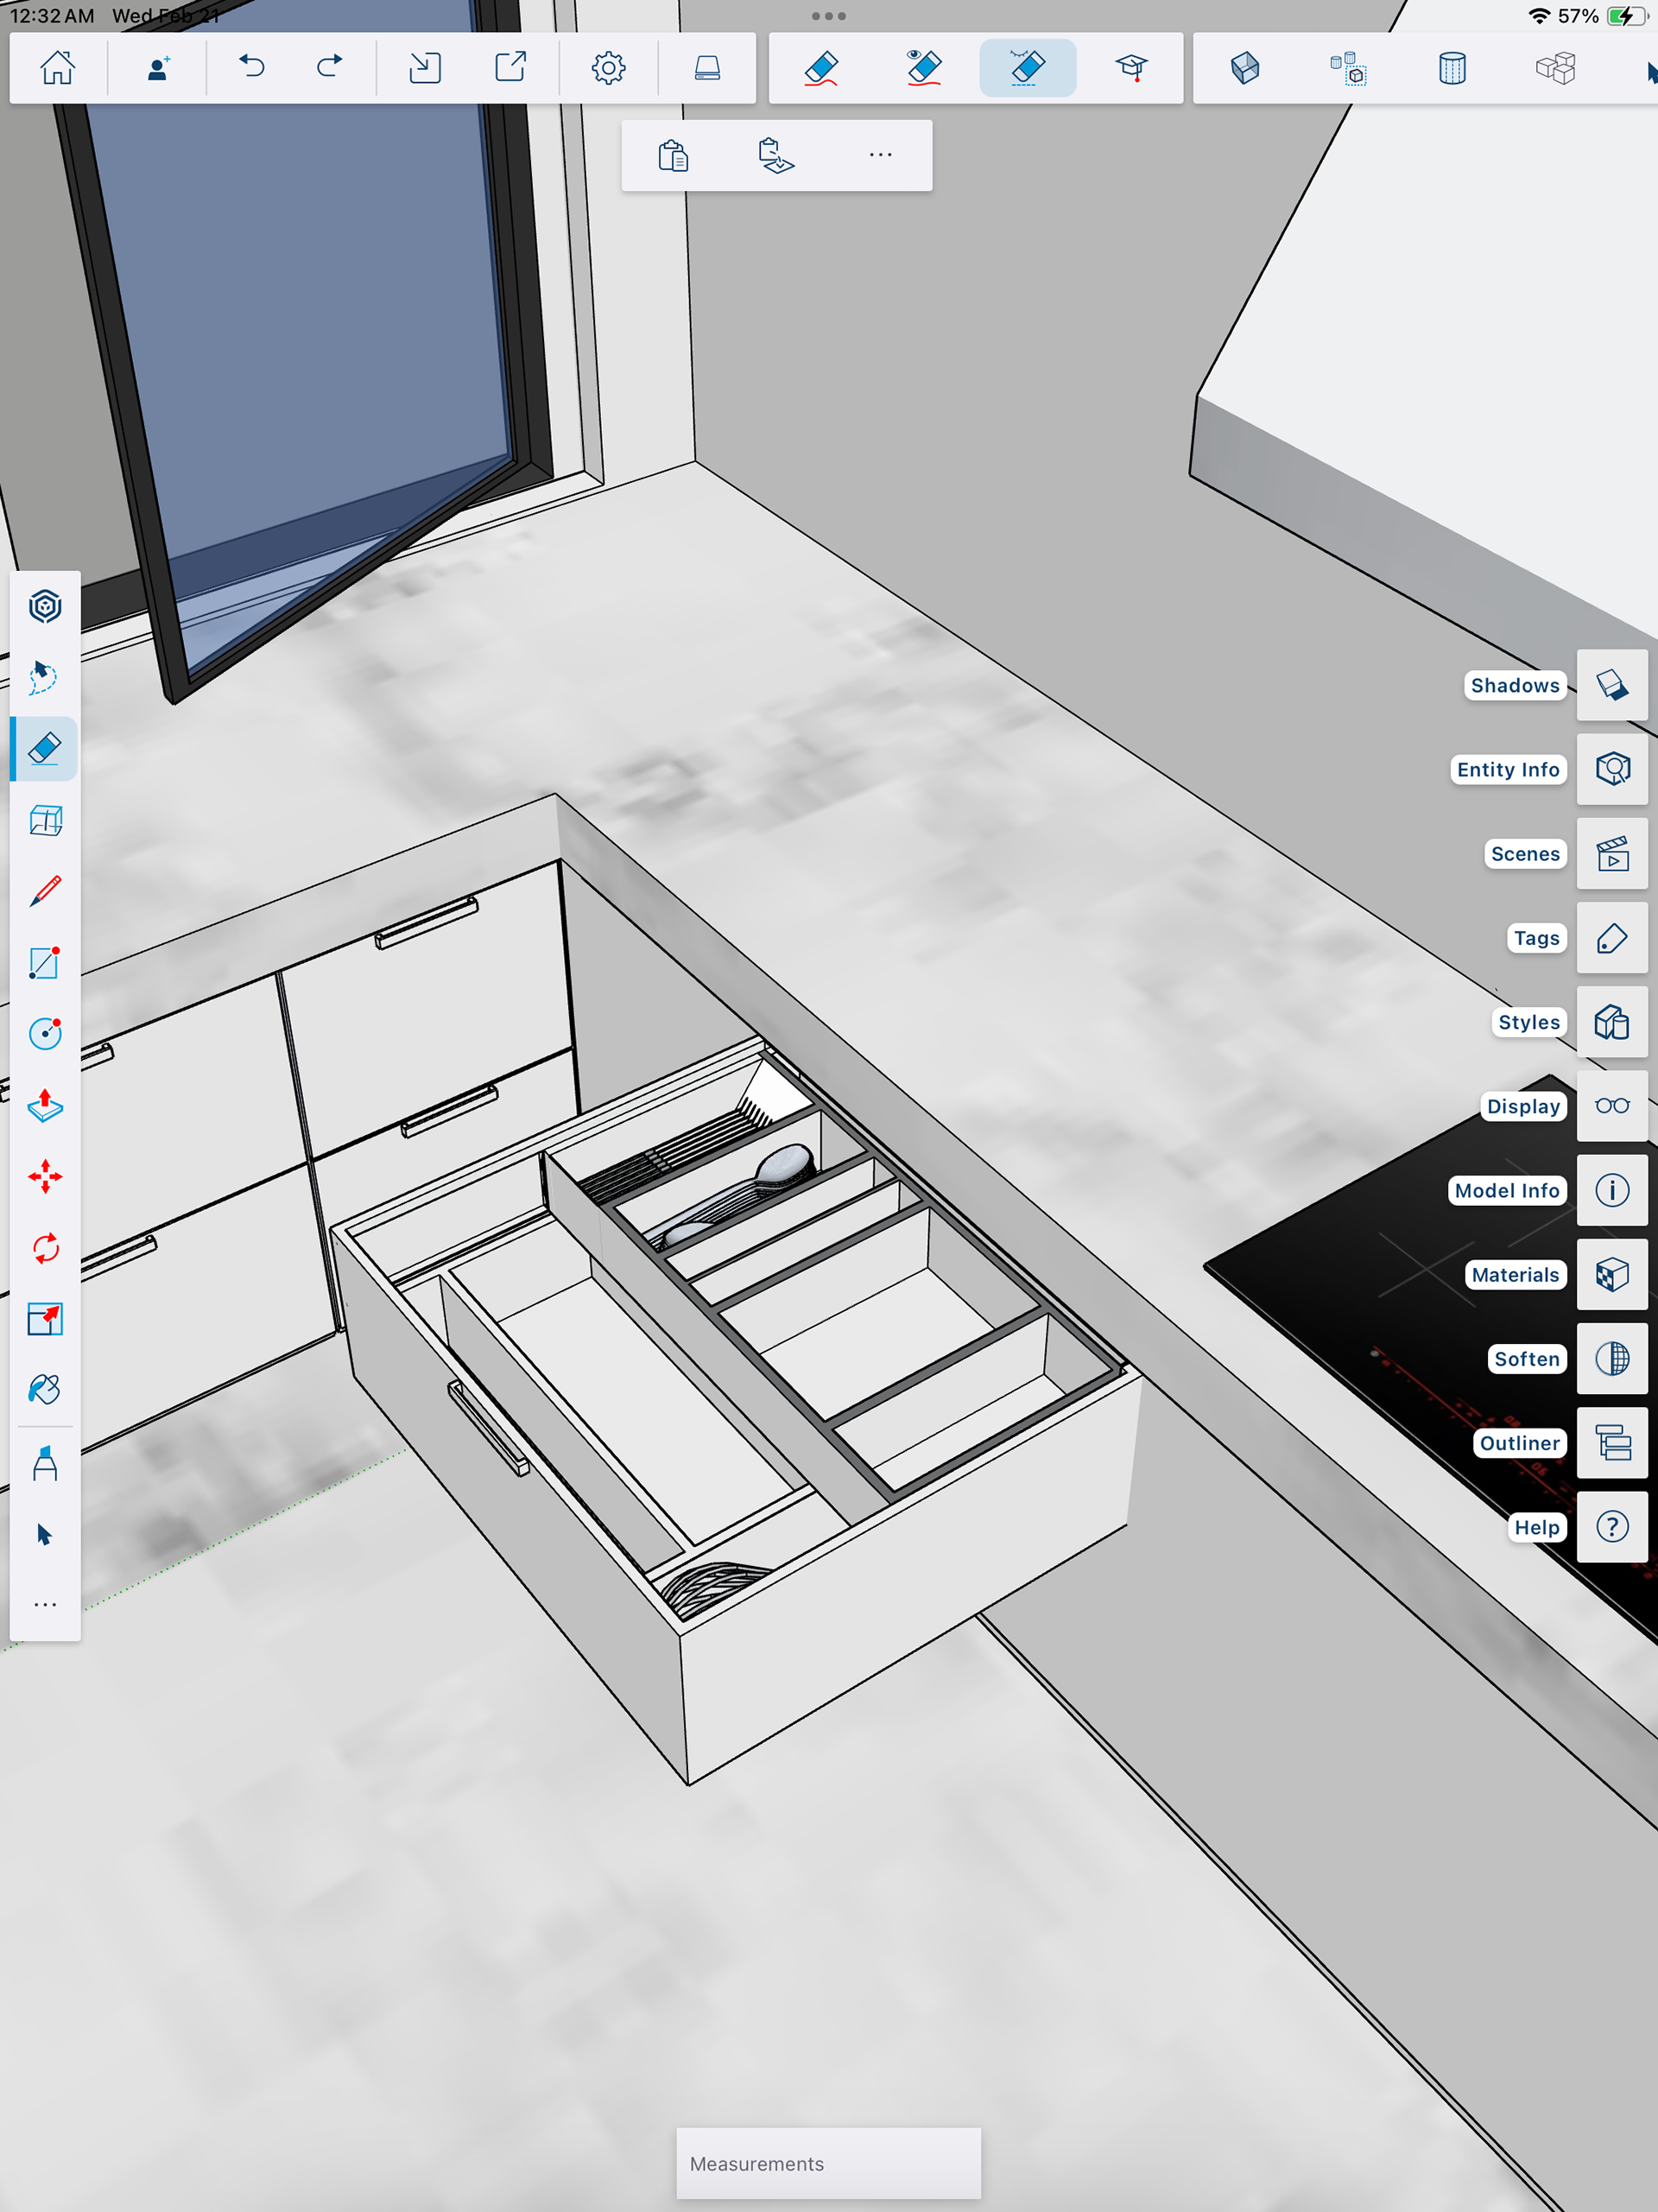Undo the last action
The image size is (1658, 2212).
251,67
